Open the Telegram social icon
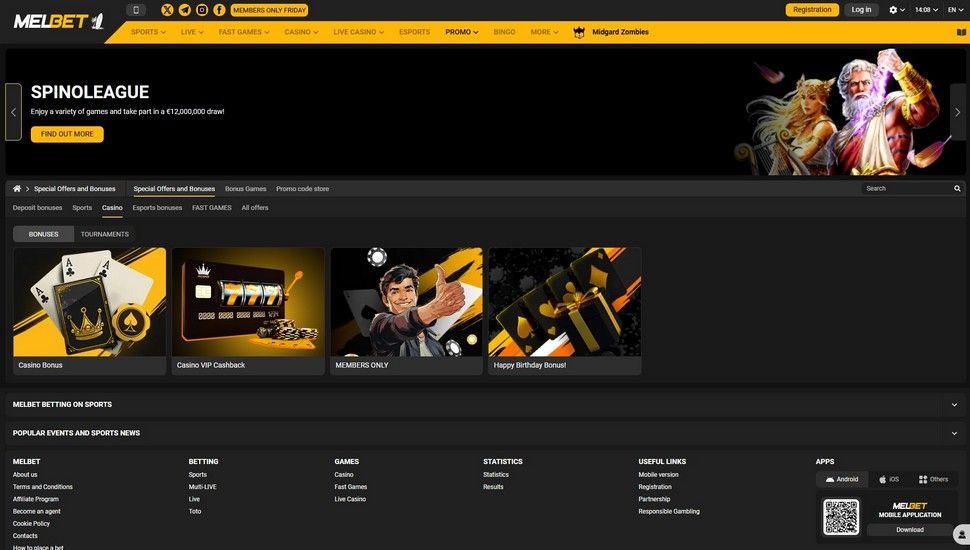This screenshot has width=970, height=550. pos(184,10)
